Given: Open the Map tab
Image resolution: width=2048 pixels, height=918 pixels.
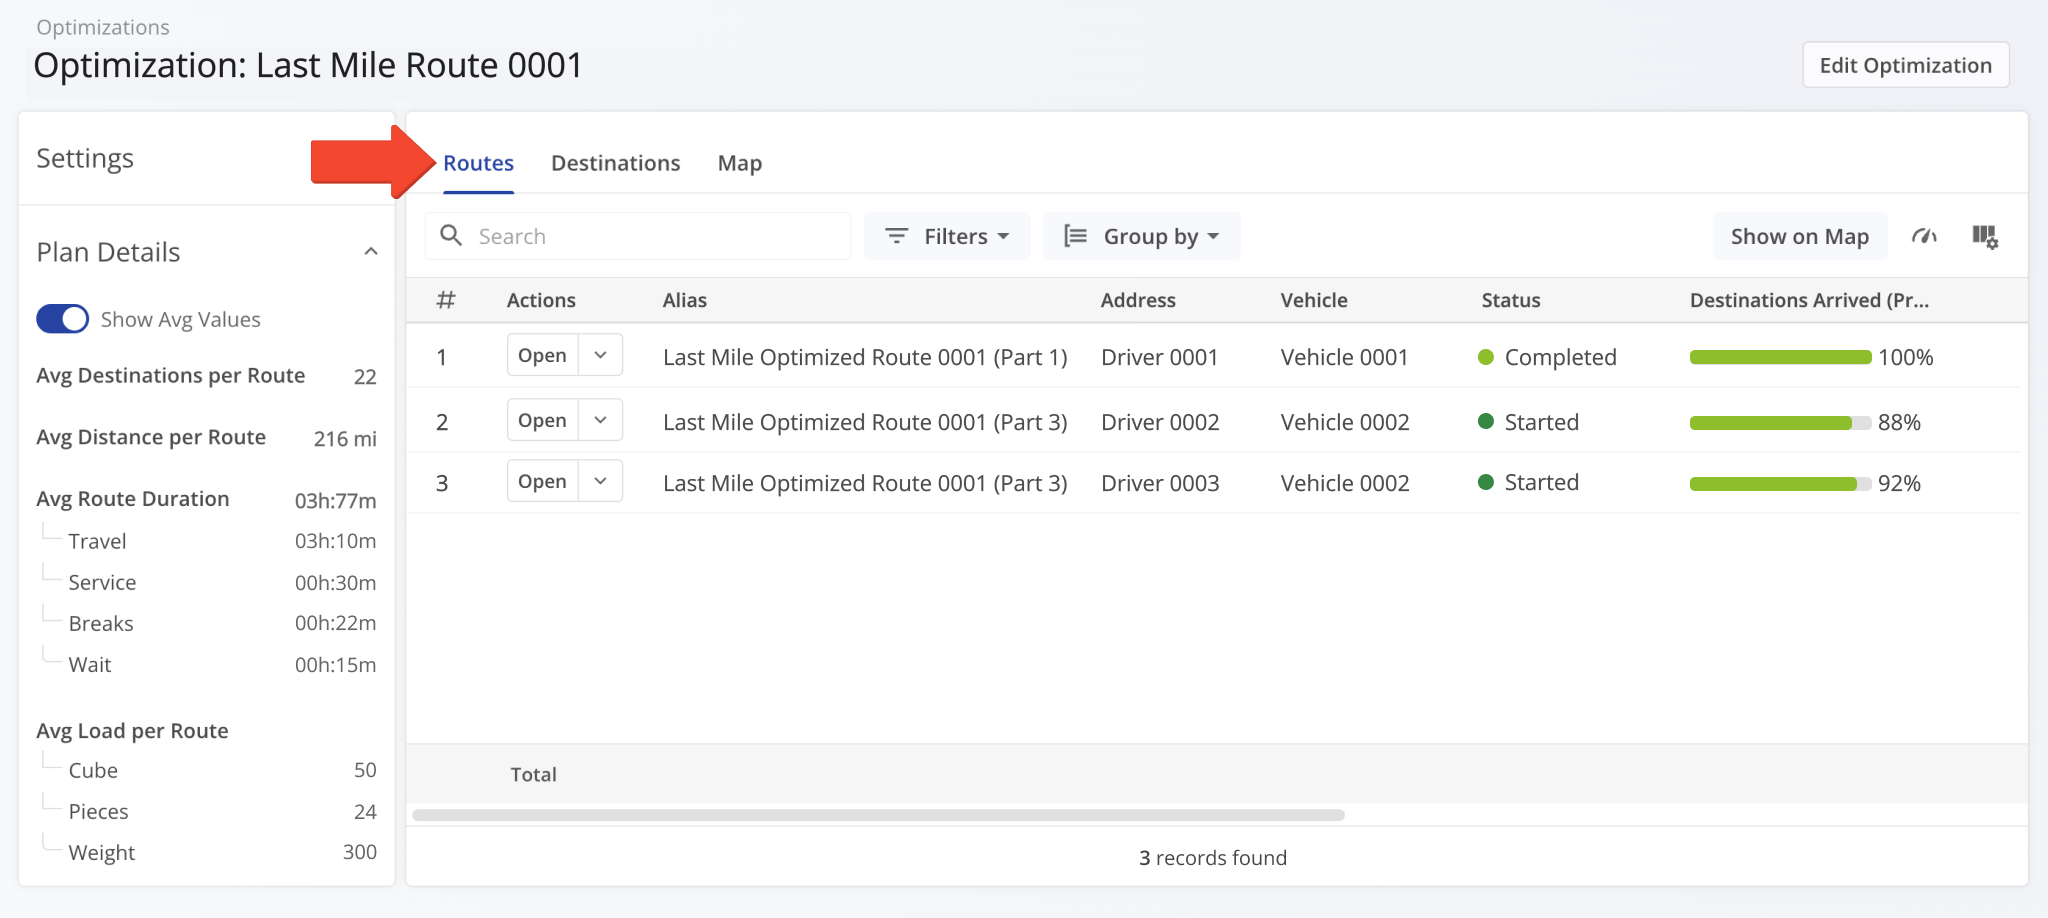Looking at the screenshot, I should [739, 162].
